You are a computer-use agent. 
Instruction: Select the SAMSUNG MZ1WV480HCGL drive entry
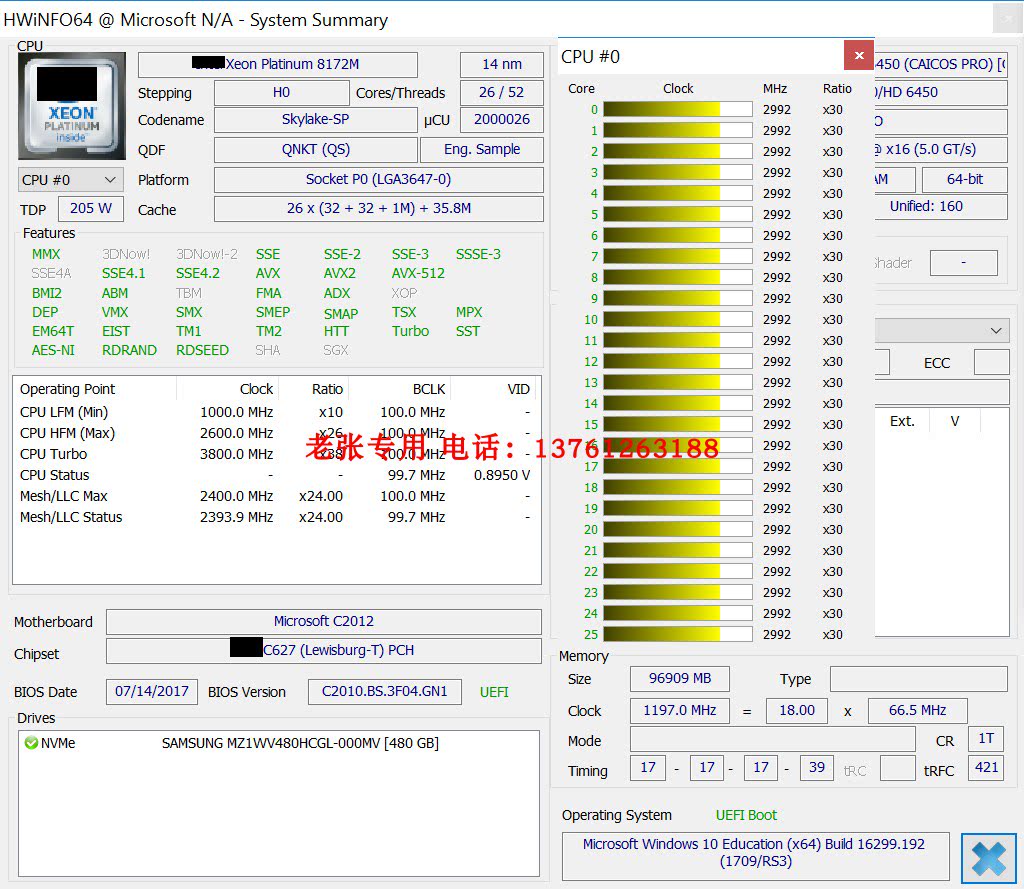(278, 743)
